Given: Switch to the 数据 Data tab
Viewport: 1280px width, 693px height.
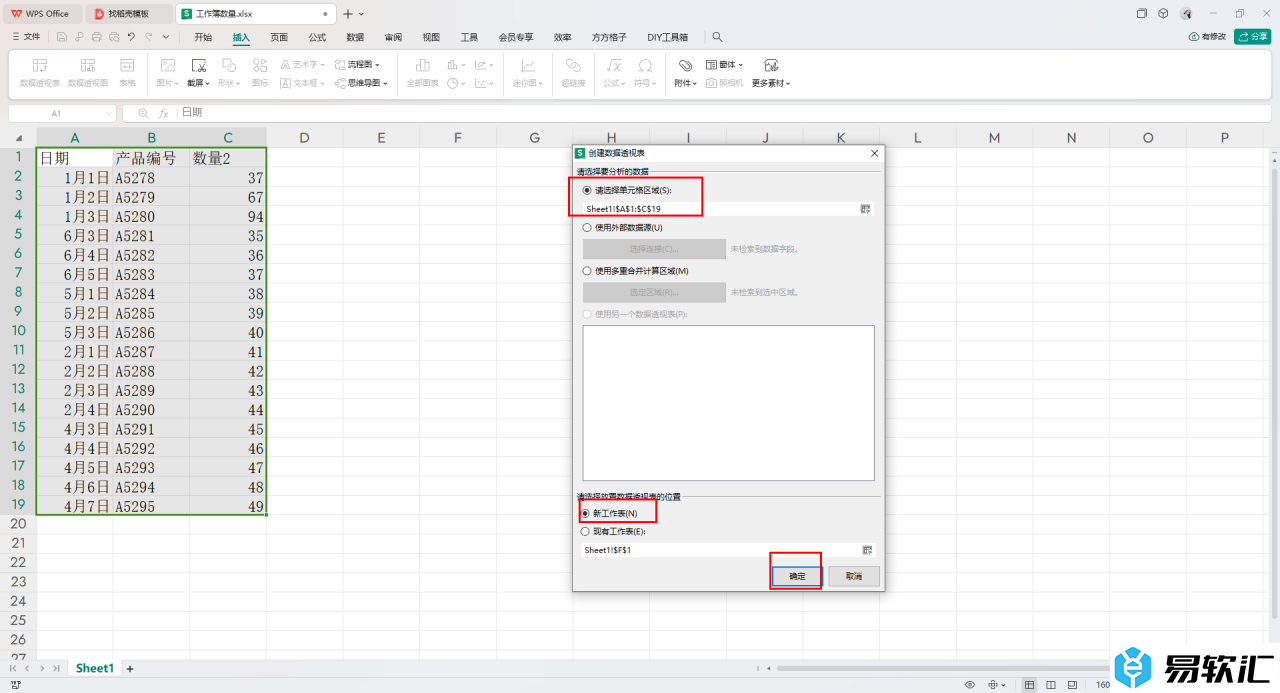Looking at the screenshot, I should pos(355,37).
